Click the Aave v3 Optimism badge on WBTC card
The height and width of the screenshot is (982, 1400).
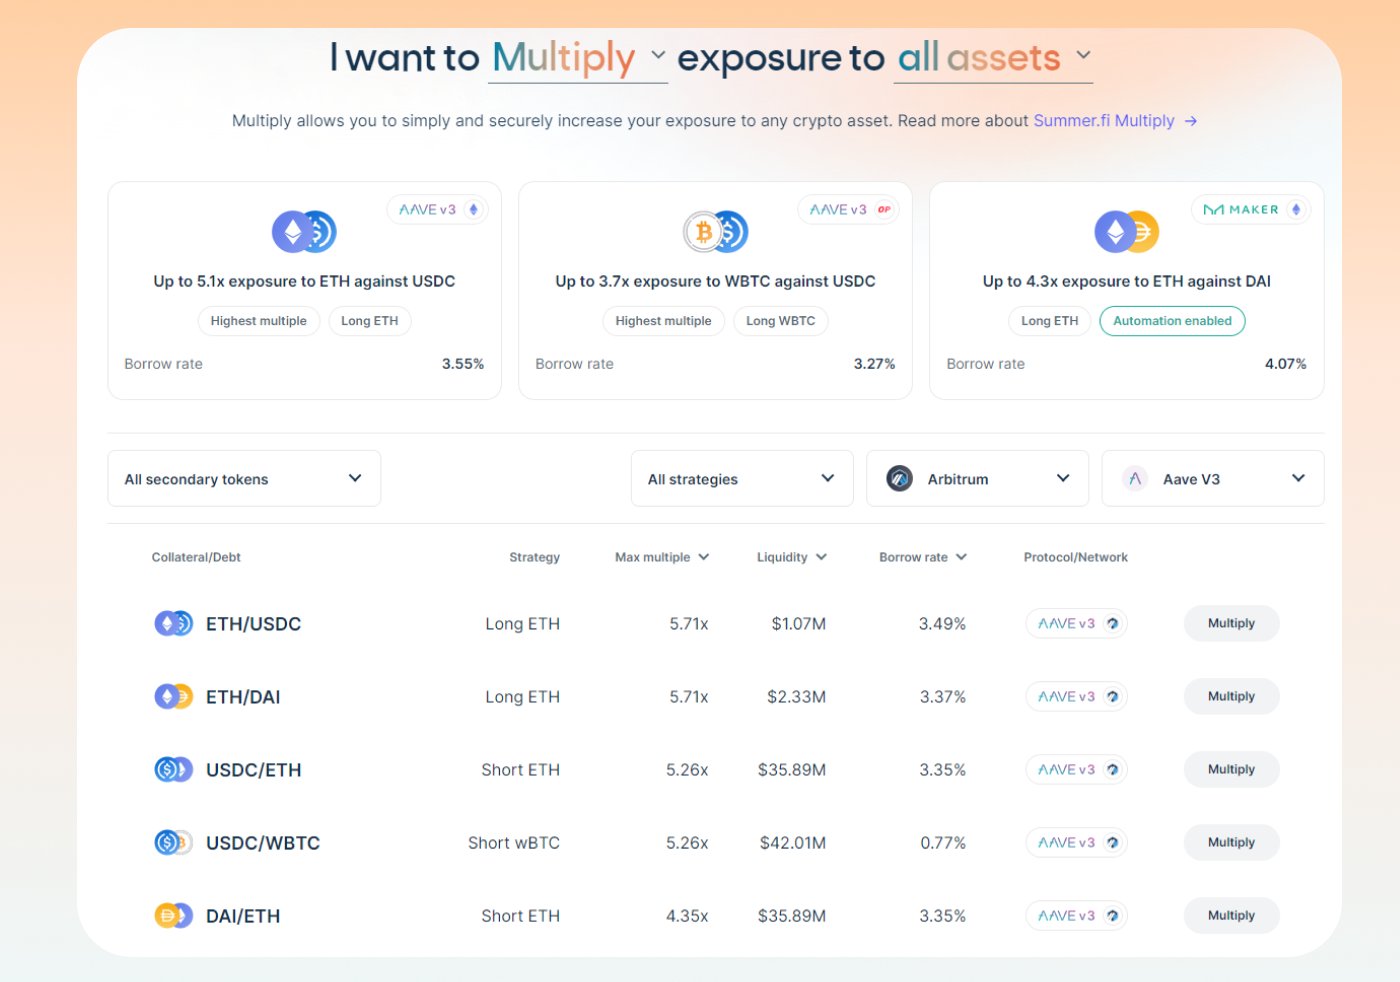coord(848,210)
